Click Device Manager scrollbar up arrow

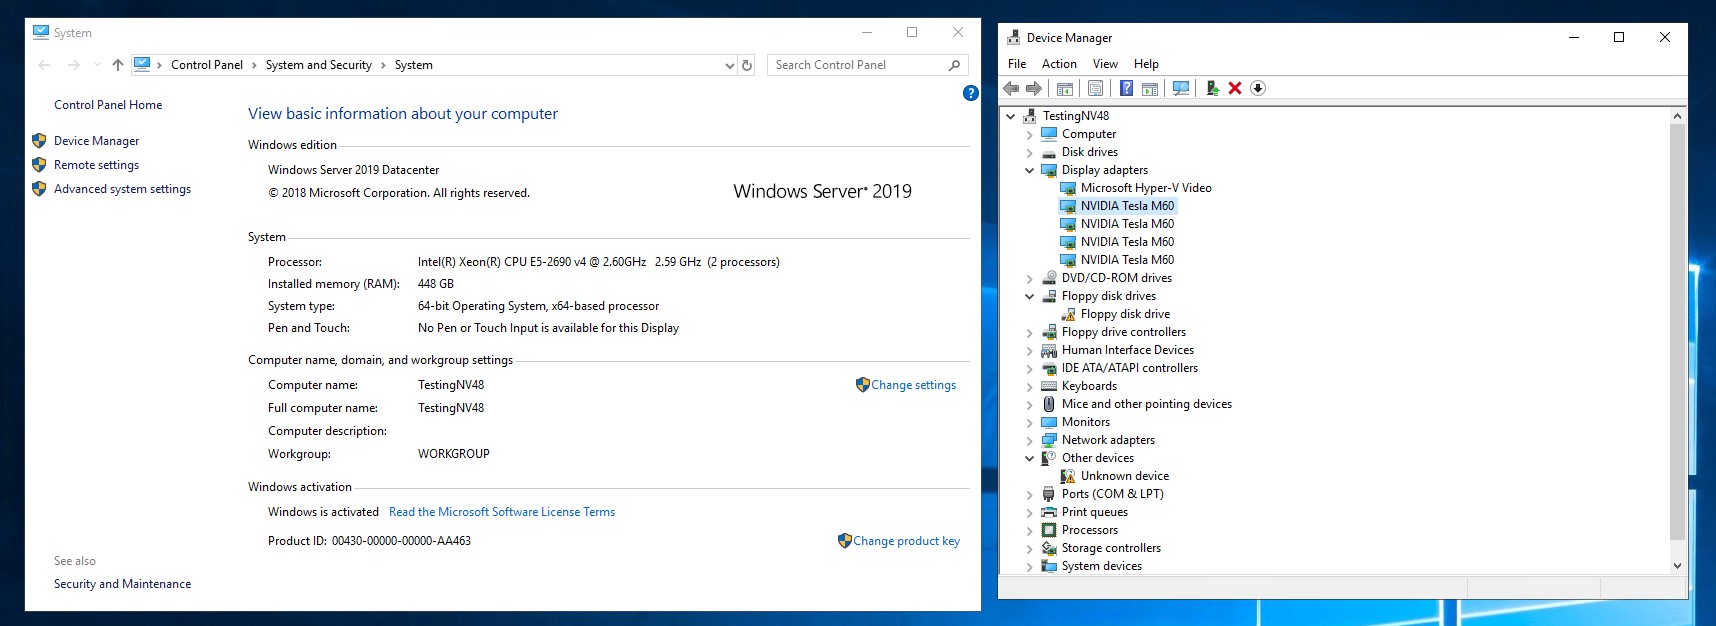click(x=1677, y=116)
